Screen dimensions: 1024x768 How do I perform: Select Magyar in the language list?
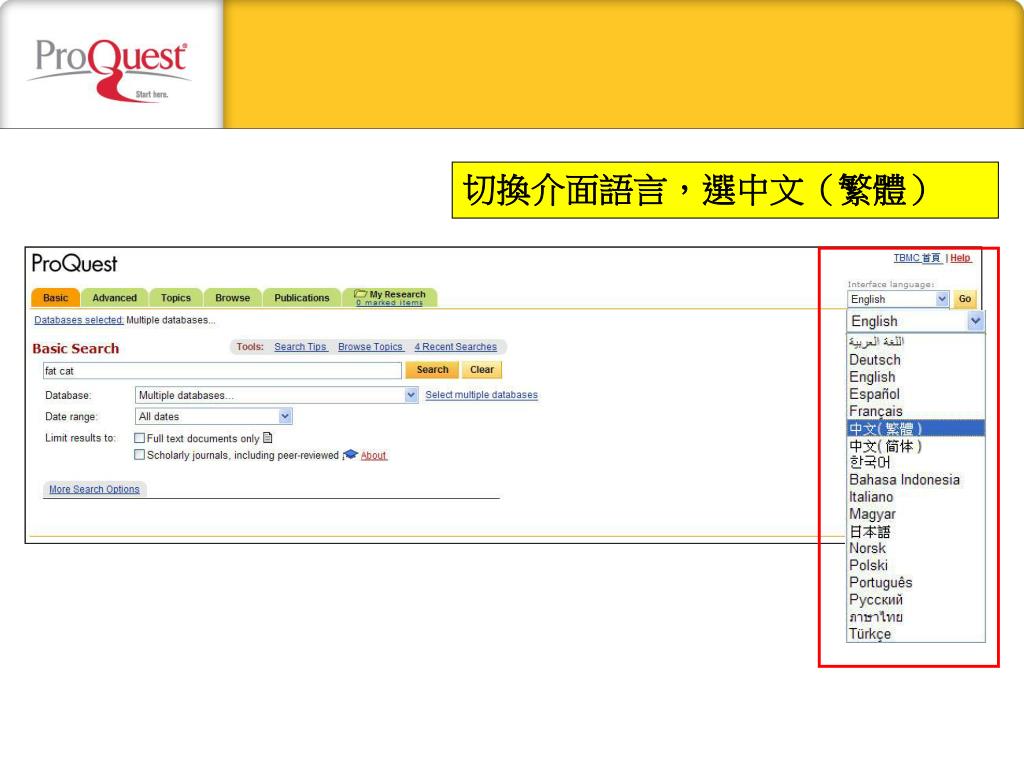tap(916, 514)
